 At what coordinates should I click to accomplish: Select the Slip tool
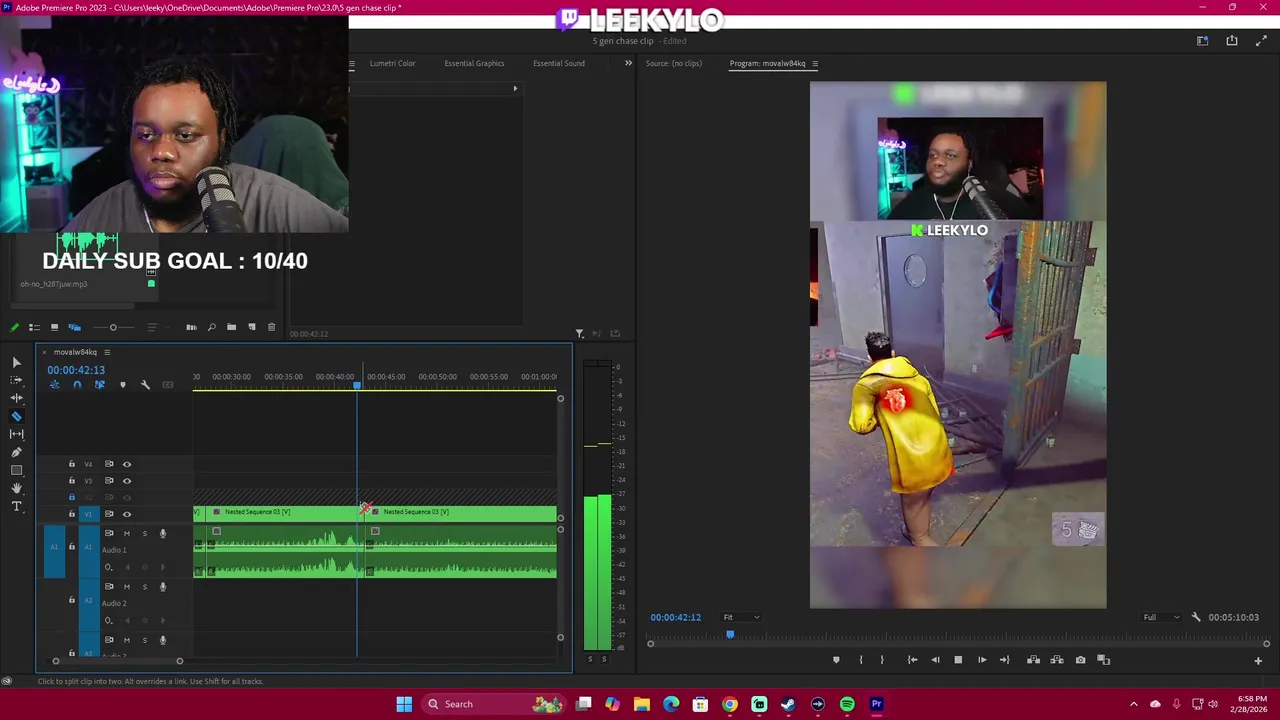click(x=17, y=434)
